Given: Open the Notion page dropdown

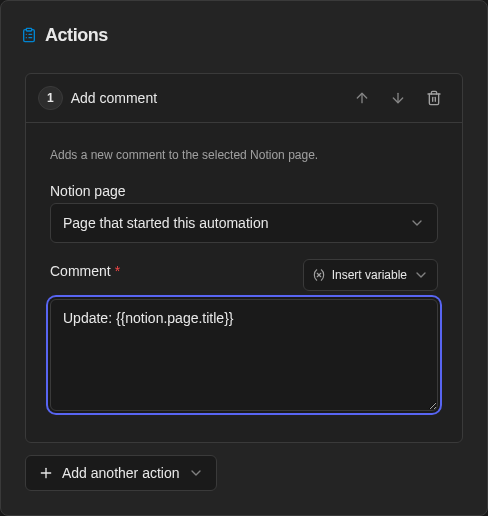Looking at the screenshot, I should click(244, 223).
